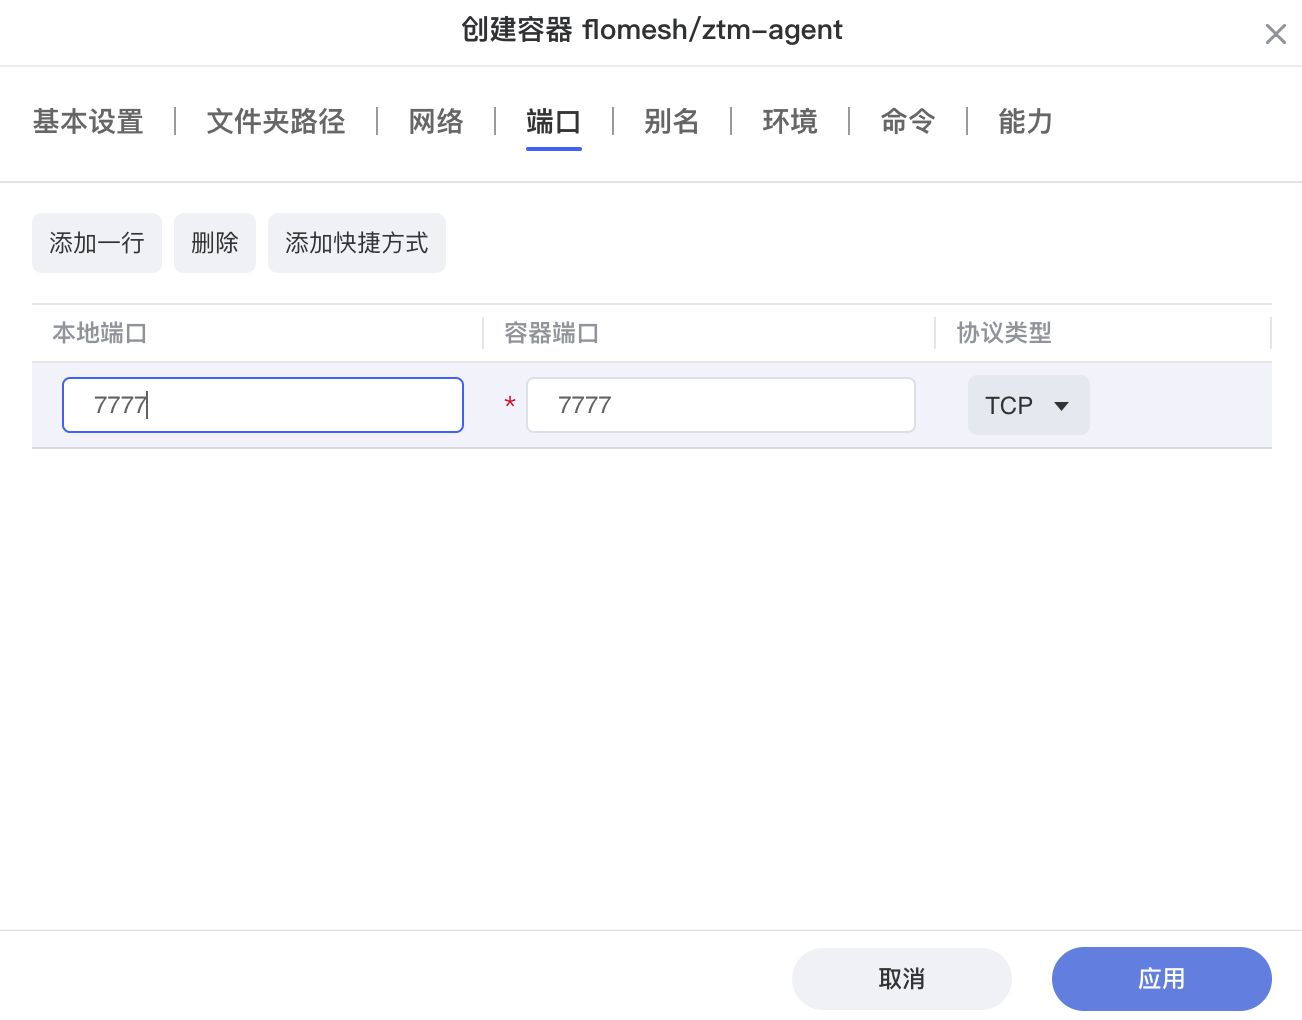Screen dimensions: 1302x1020
Task: Open the 文件夹路径 tab
Action: pos(275,122)
